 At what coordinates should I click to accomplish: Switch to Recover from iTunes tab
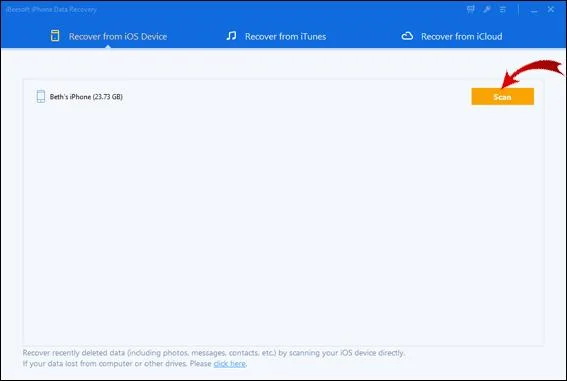(276, 36)
